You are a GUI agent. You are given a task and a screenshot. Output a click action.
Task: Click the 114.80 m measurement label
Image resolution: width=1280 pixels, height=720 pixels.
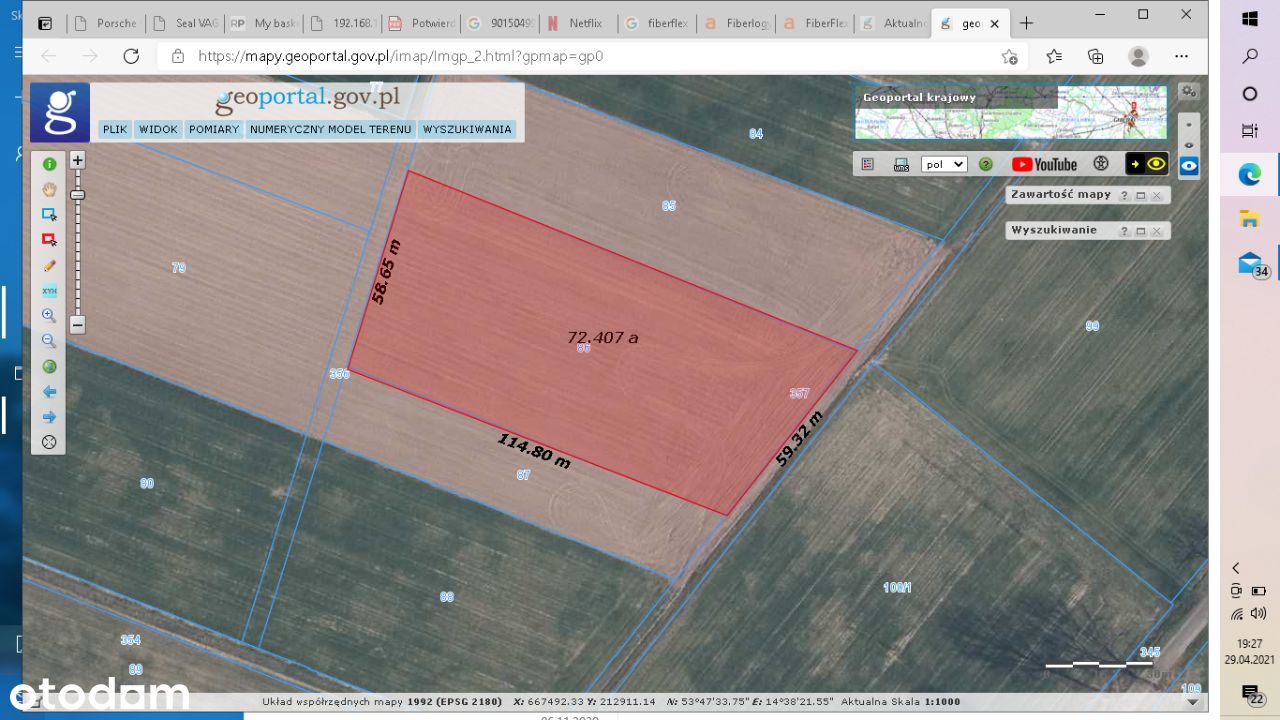point(534,450)
